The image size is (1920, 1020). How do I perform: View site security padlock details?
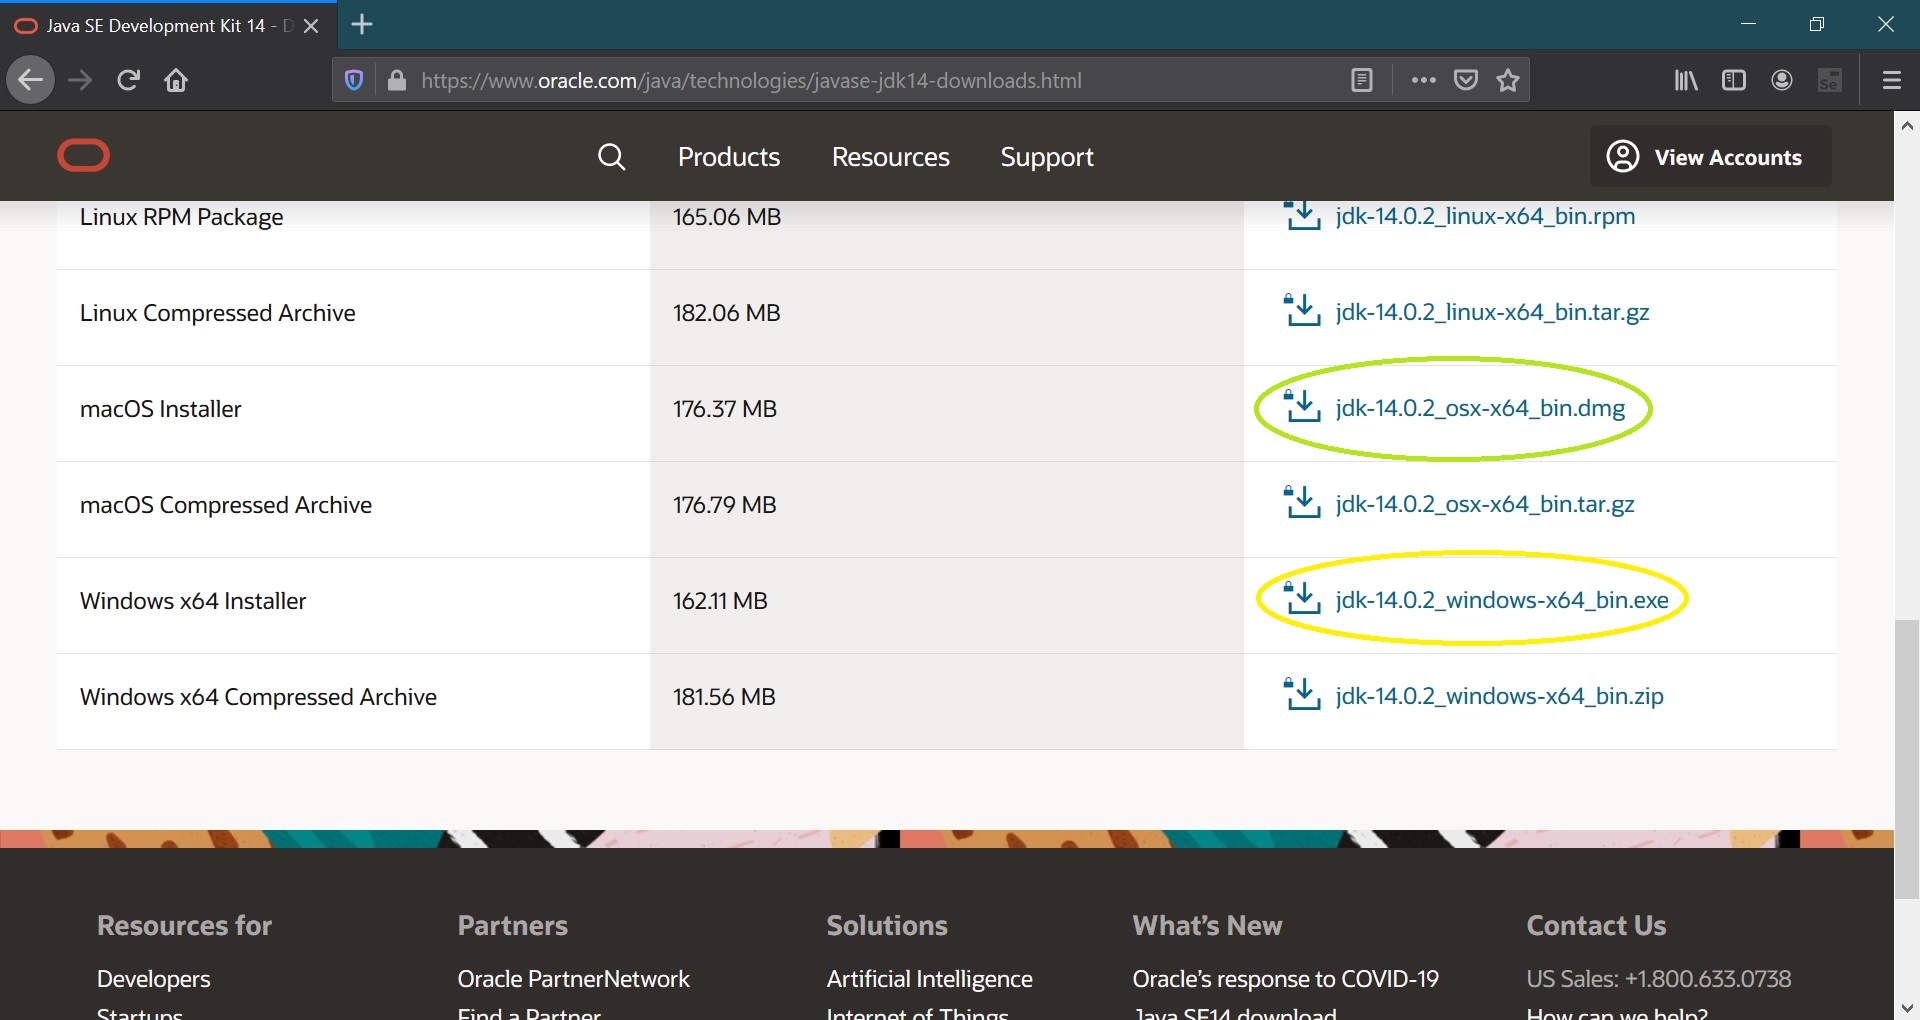[x=397, y=80]
